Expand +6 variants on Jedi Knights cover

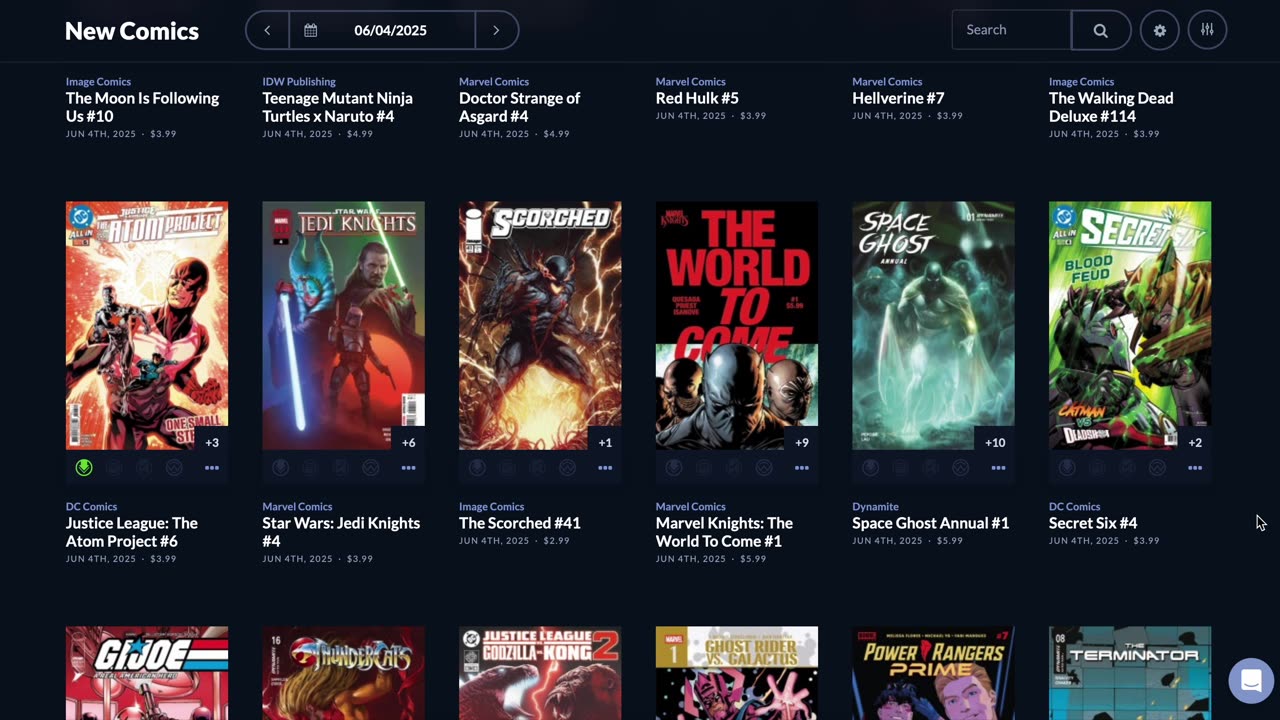click(x=408, y=442)
